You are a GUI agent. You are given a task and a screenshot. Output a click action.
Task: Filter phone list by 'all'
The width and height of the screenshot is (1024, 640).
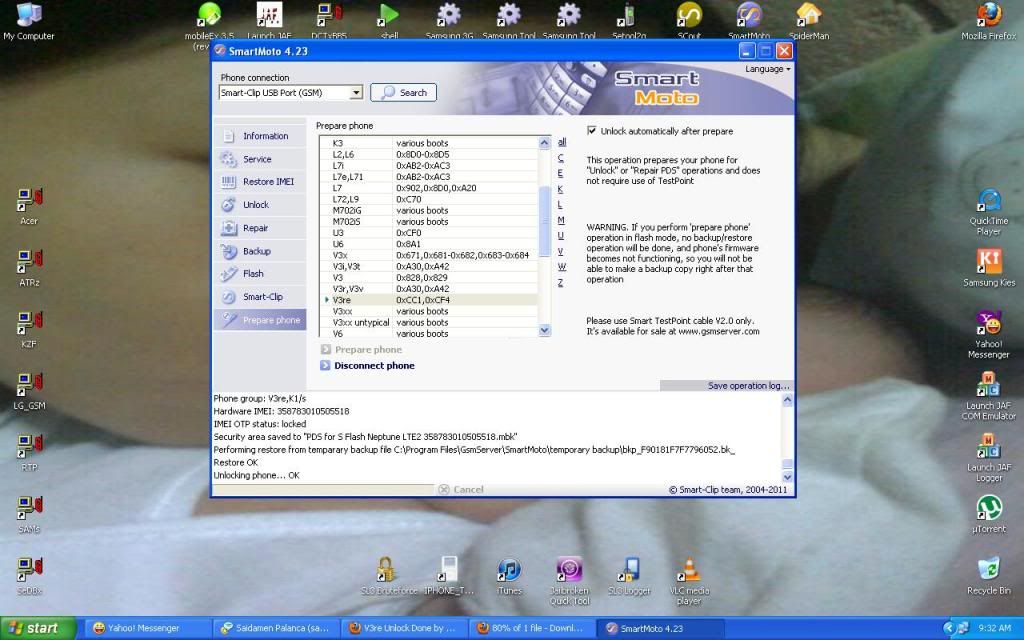tap(562, 142)
